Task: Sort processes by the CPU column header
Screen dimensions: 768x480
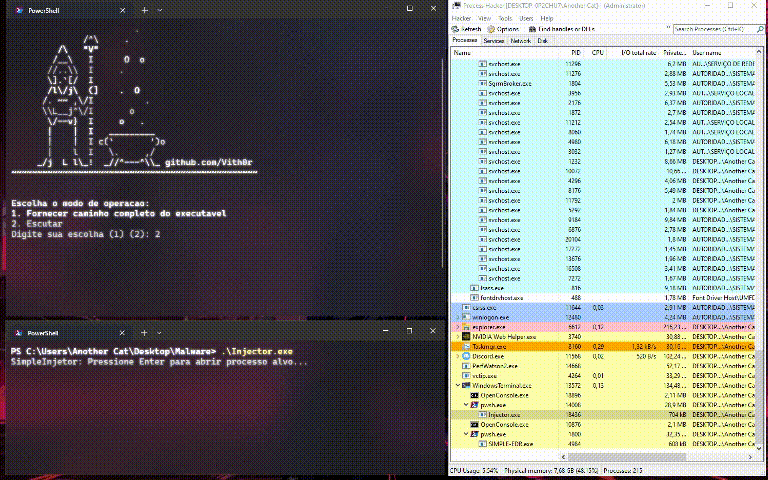Action: 598,52
